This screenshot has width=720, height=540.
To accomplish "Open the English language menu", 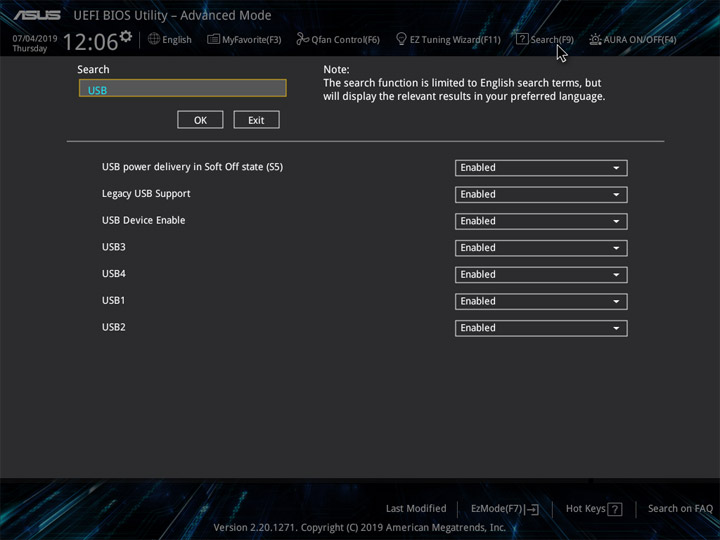I will click(169, 39).
